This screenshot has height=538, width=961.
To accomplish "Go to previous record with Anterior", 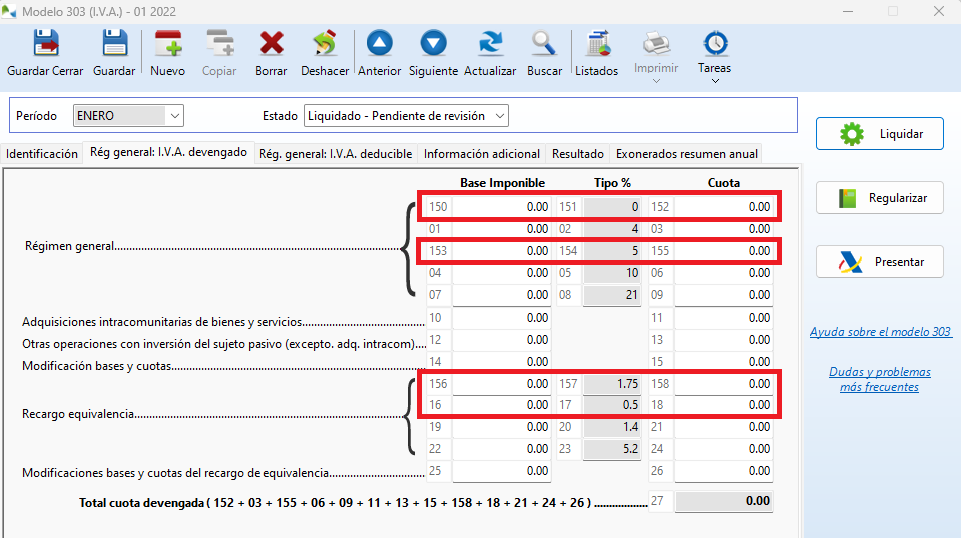I will 379,45.
